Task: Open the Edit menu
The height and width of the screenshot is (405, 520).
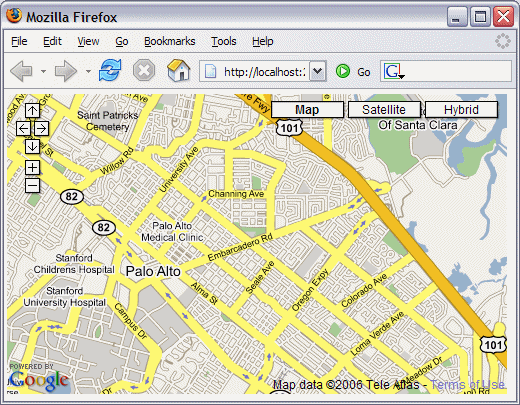Action: tap(52, 41)
